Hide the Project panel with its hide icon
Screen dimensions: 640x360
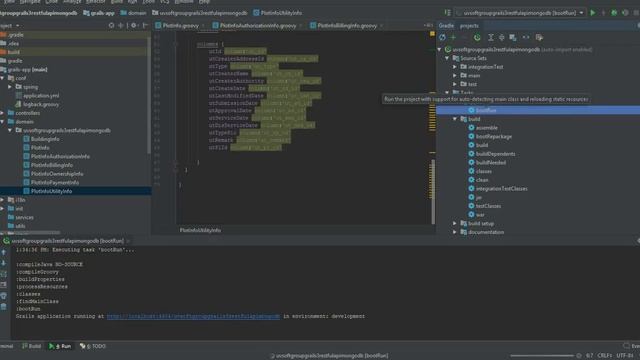[x=144, y=25]
